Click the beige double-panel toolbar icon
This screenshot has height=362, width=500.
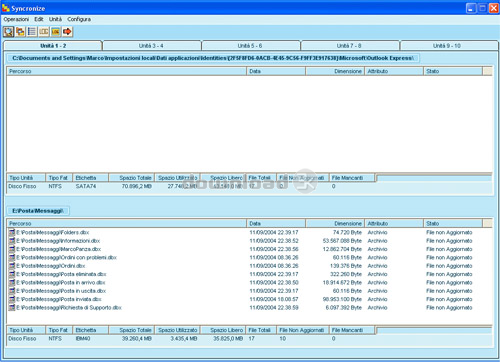pyautogui.click(x=44, y=32)
